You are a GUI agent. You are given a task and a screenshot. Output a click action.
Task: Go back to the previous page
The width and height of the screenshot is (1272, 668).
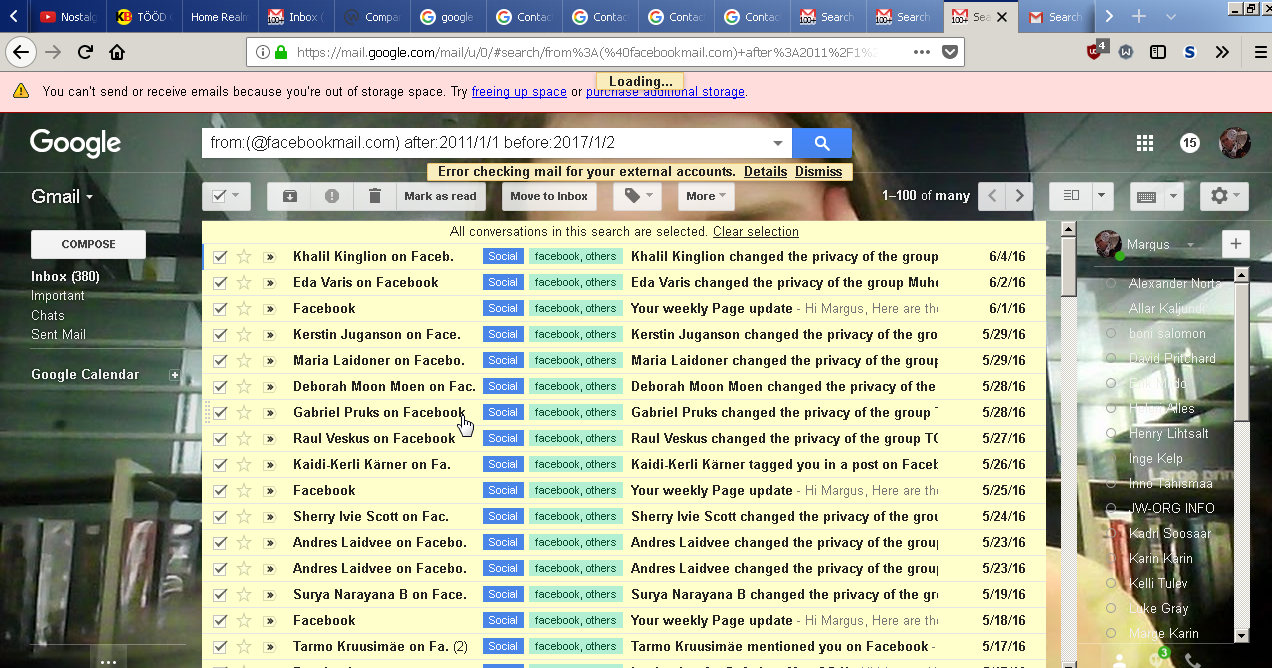click(x=21, y=52)
